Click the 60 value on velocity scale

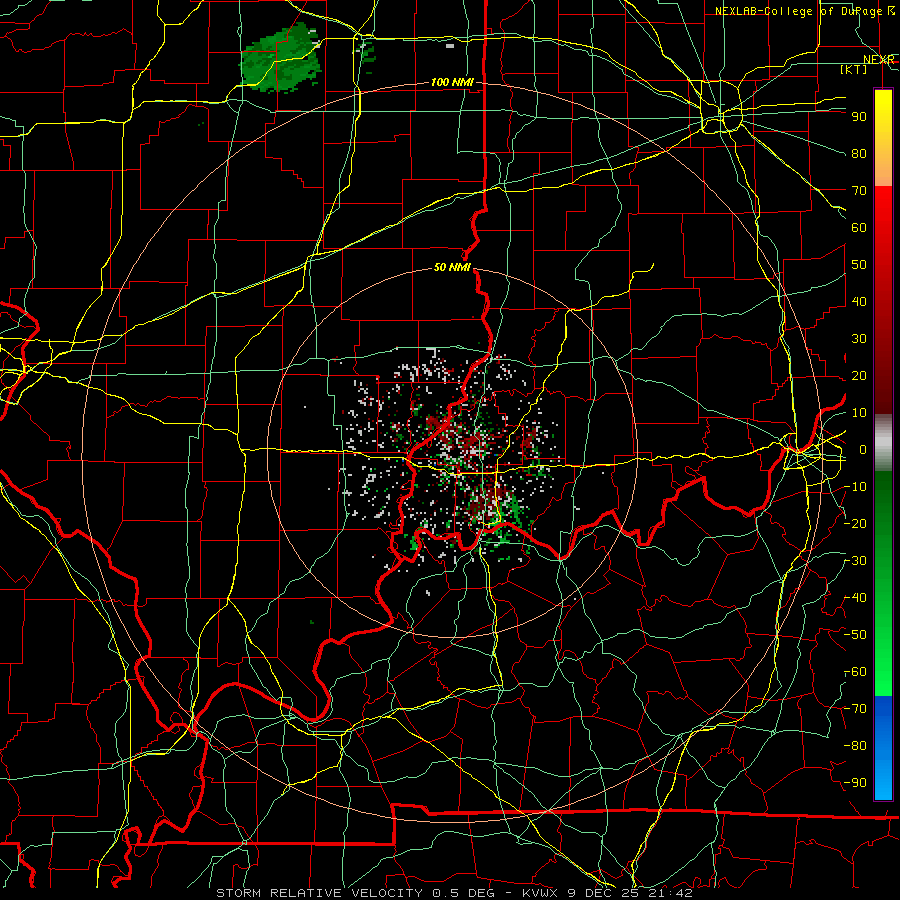click(x=859, y=228)
